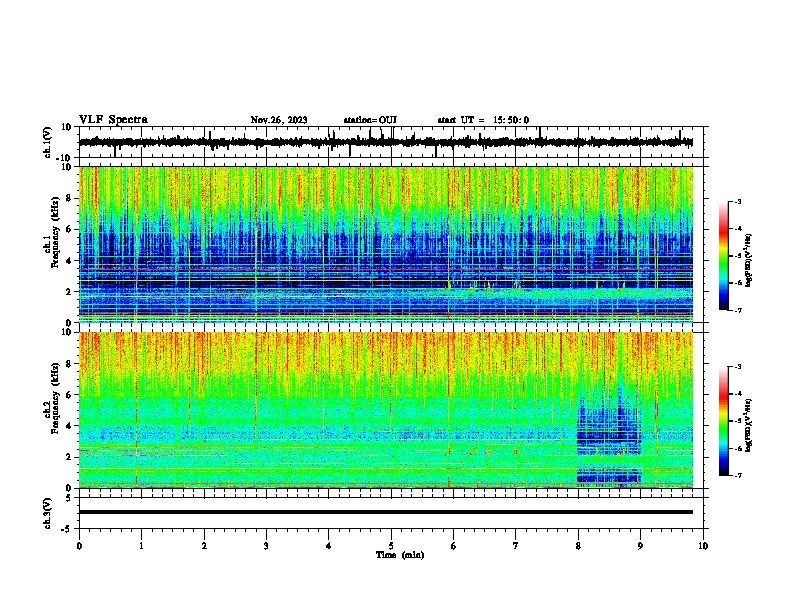Click the ch.1 color scale log(PSD) label
Viewport: 792px width, 612px height.
(x=749, y=260)
